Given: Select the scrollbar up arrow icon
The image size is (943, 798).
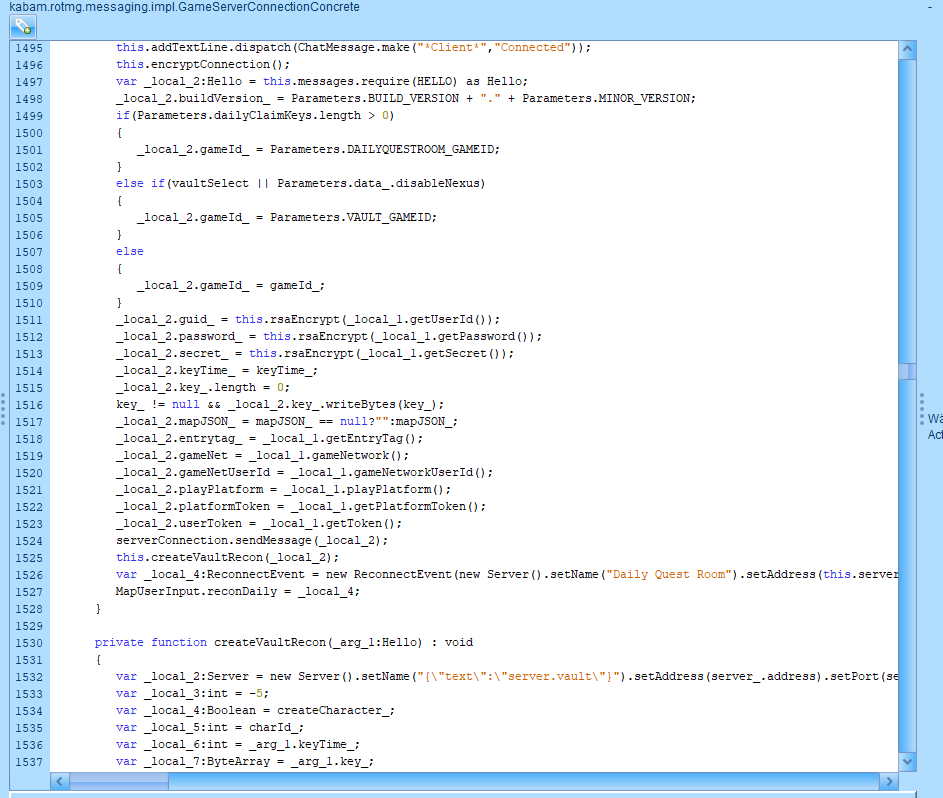Looking at the screenshot, I should click(908, 47).
